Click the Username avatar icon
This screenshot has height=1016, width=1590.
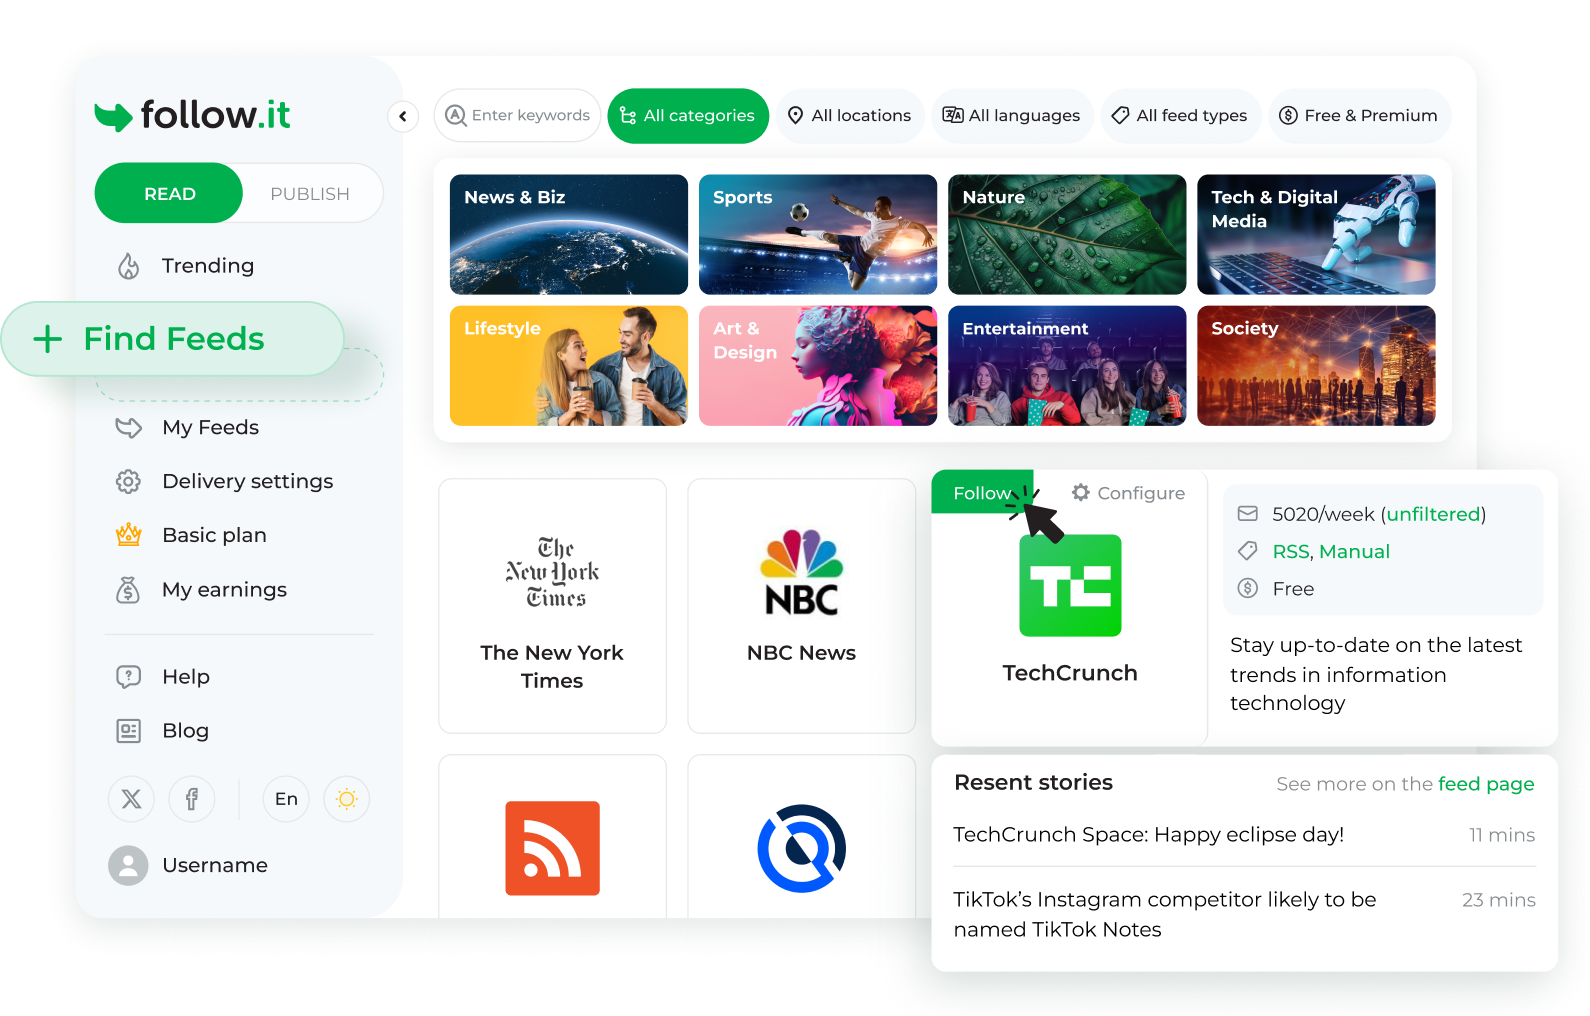[128, 865]
